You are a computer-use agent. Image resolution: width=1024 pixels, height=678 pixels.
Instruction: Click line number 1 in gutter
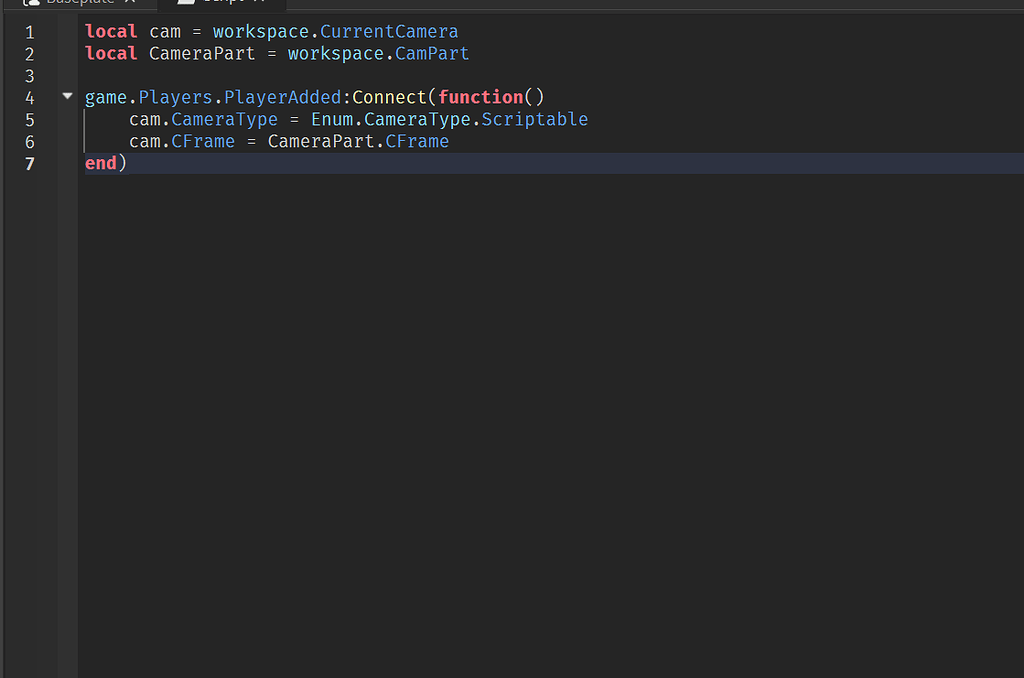coord(29,32)
